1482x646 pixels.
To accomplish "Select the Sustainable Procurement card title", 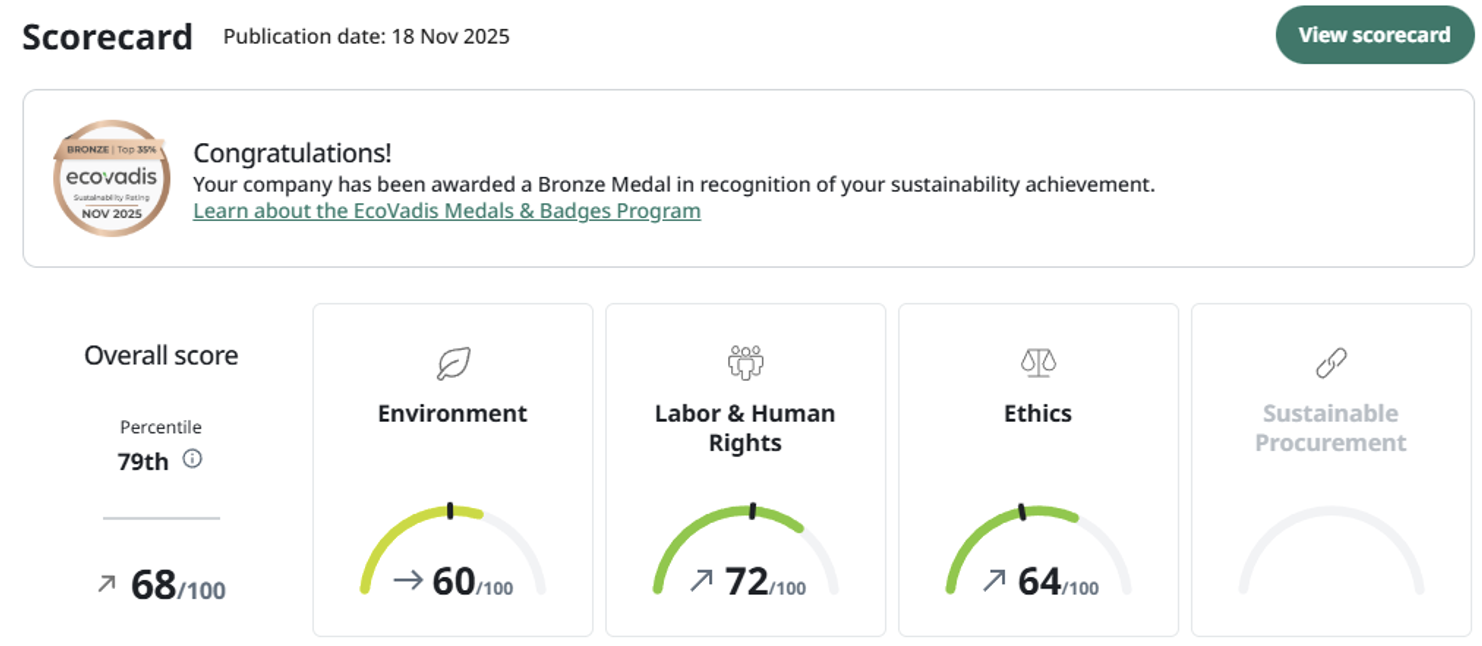I will (1330, 428).
